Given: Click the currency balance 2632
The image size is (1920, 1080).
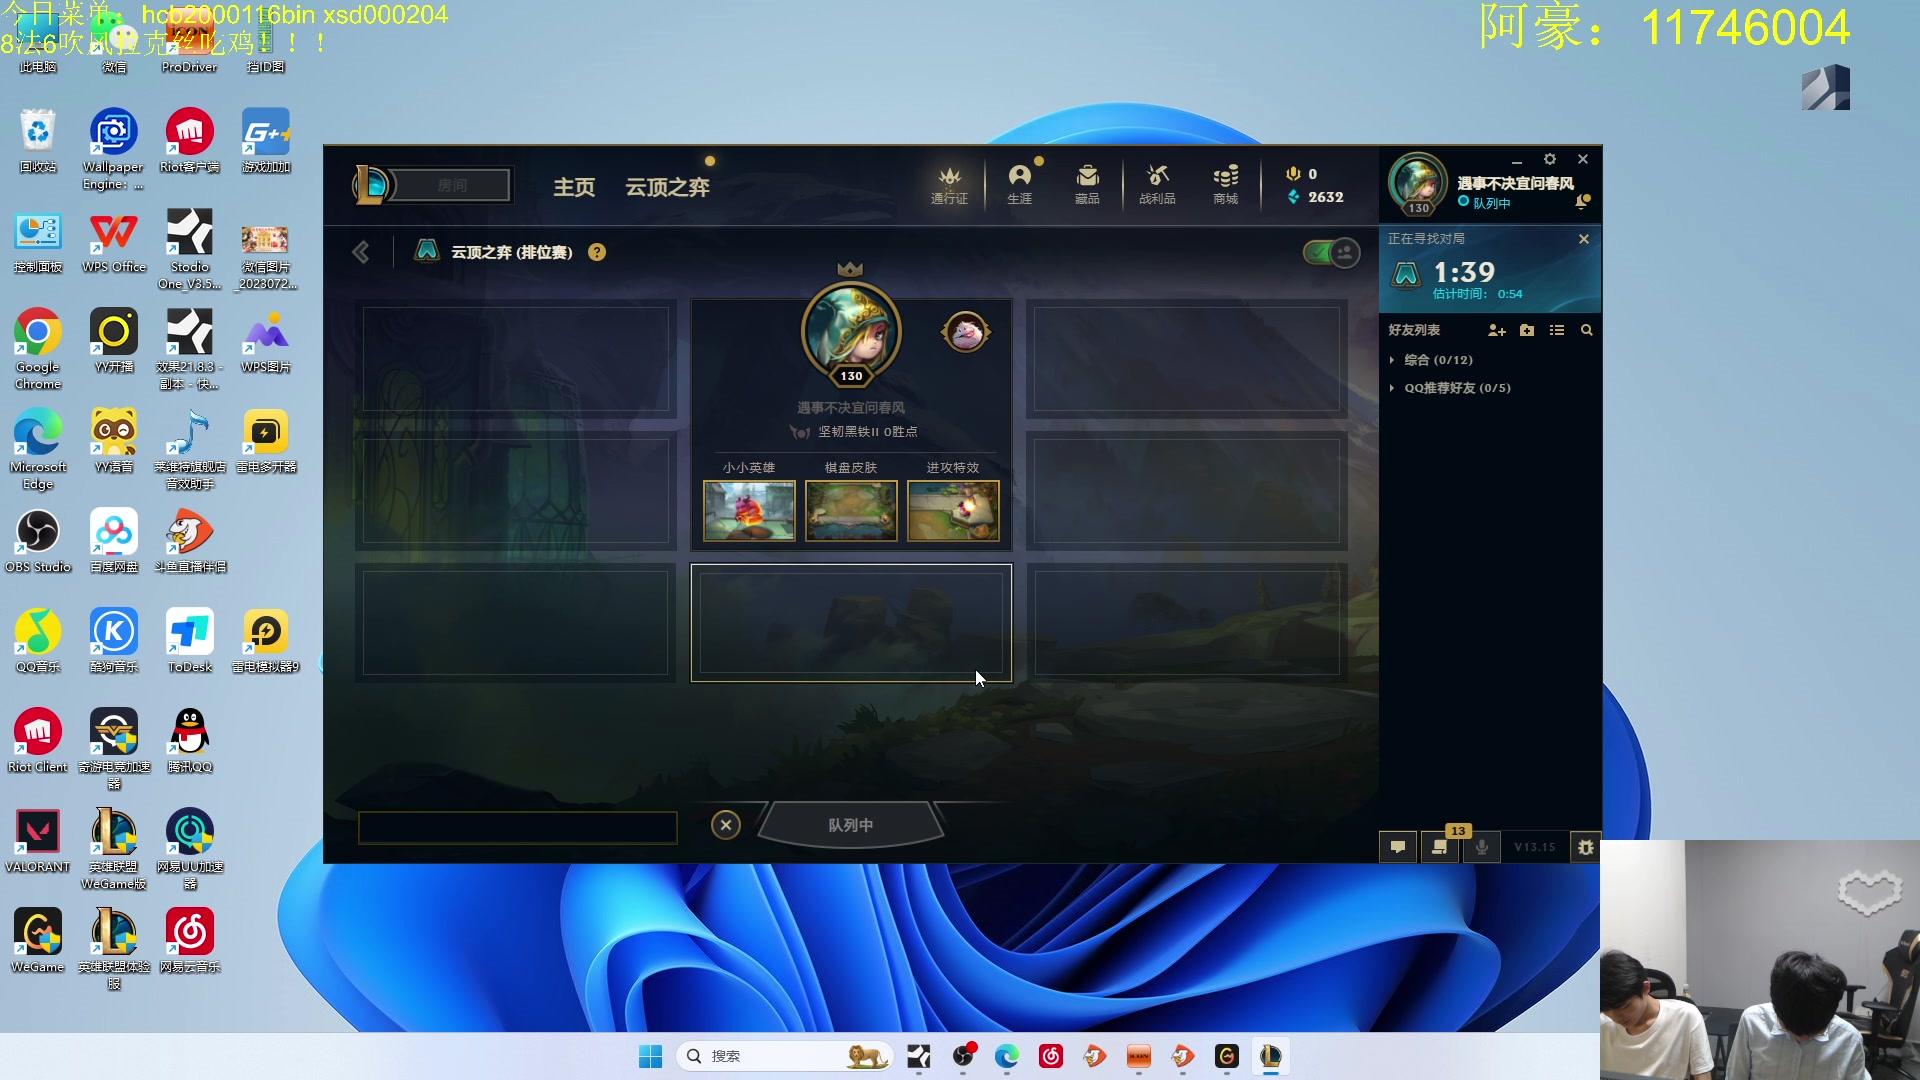Looking at the screenshot, I should 1315,197.
